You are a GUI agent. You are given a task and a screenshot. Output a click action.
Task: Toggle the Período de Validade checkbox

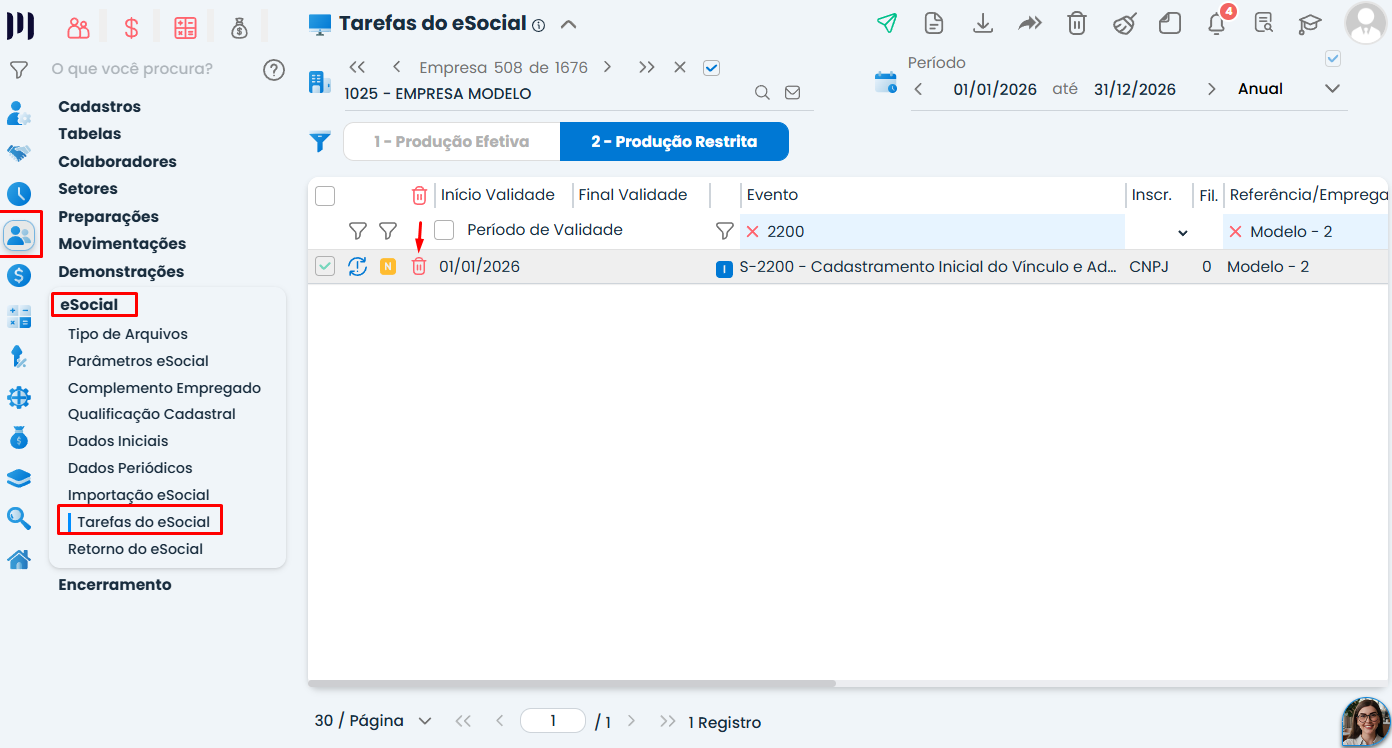pyautogui.click(x=444, y=230)
